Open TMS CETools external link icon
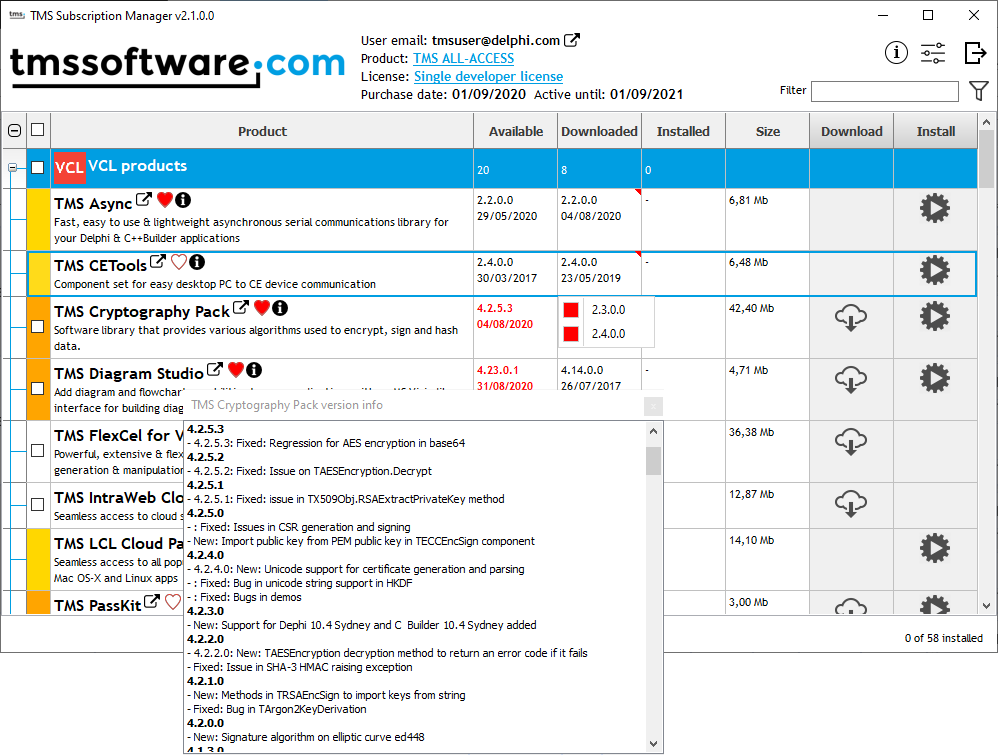Viewport: 998px width, 755px height. (x=158, y=262)
